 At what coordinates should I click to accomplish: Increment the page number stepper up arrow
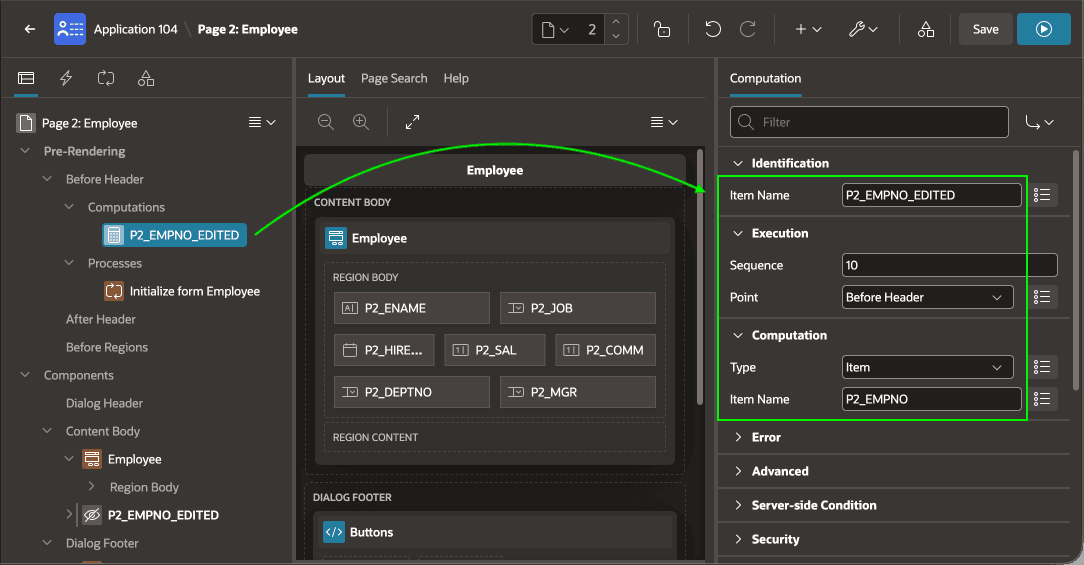(616, 22)
